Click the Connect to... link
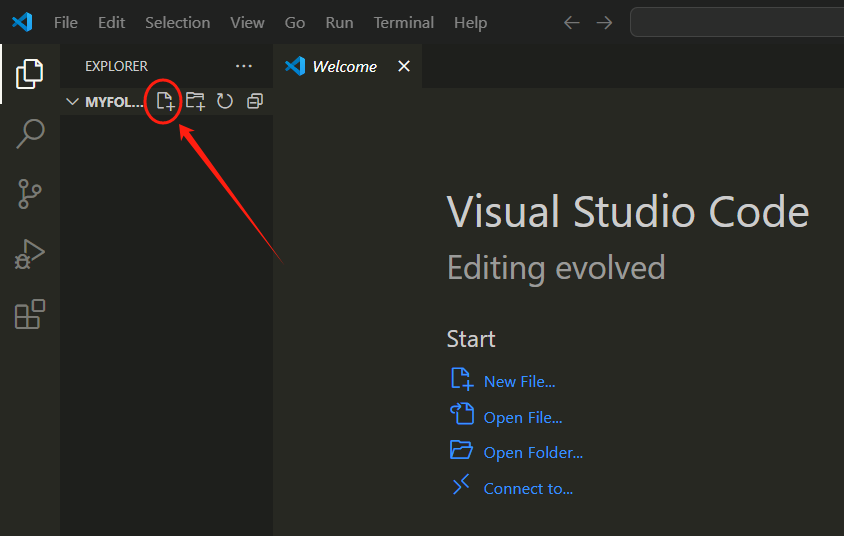The image size is (844, 536). tap(528, 489)
